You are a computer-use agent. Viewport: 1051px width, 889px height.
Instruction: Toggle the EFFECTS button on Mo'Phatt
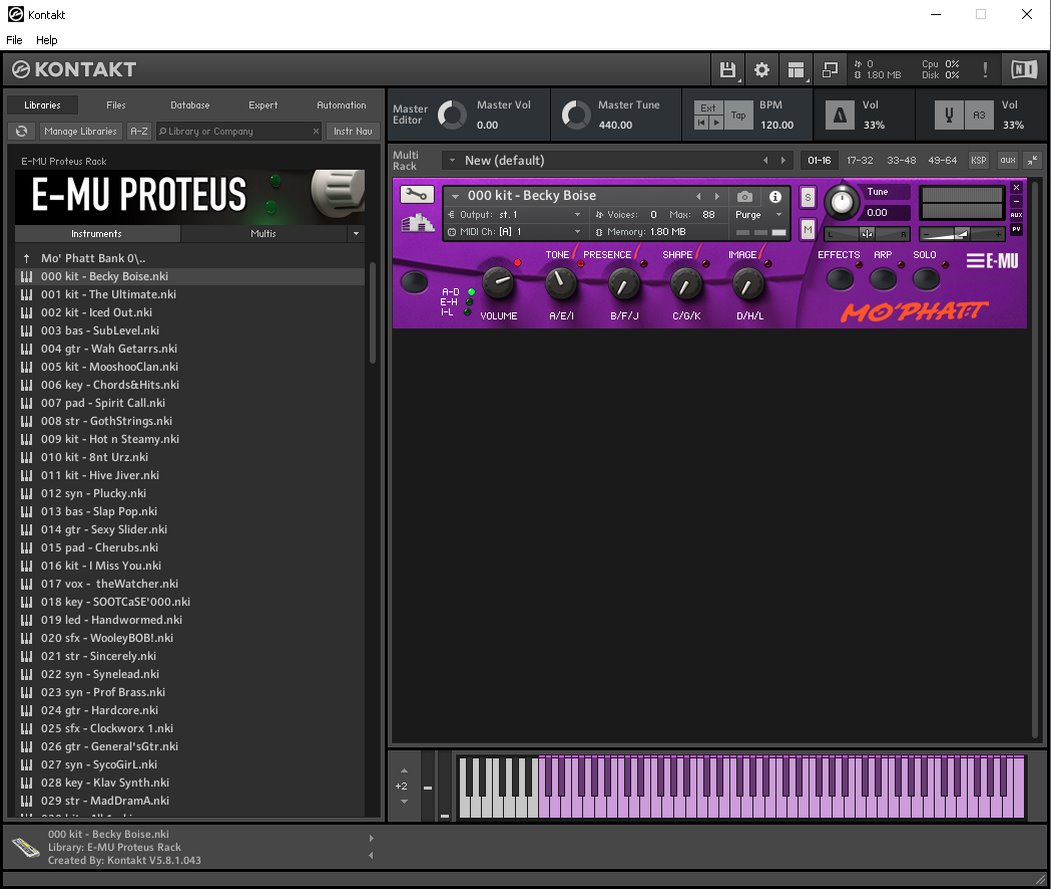pyautogui.click(x=838, y=279)
